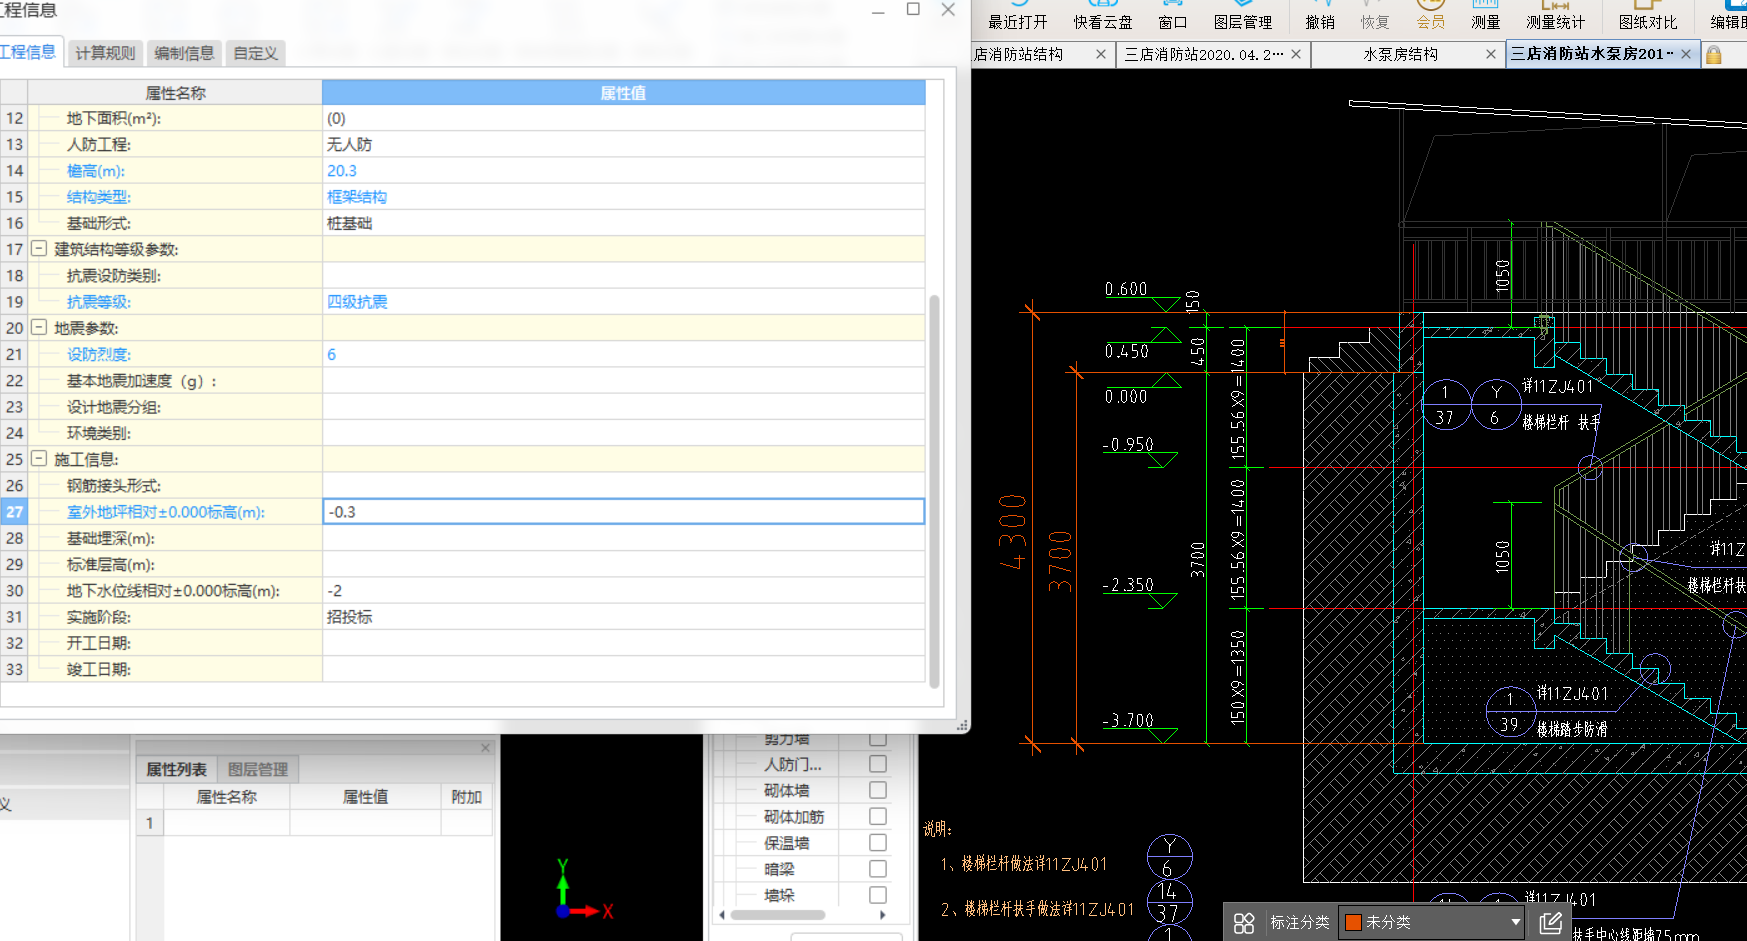
Task: Open the 窗口 window tool
Action: (1173, 16)
